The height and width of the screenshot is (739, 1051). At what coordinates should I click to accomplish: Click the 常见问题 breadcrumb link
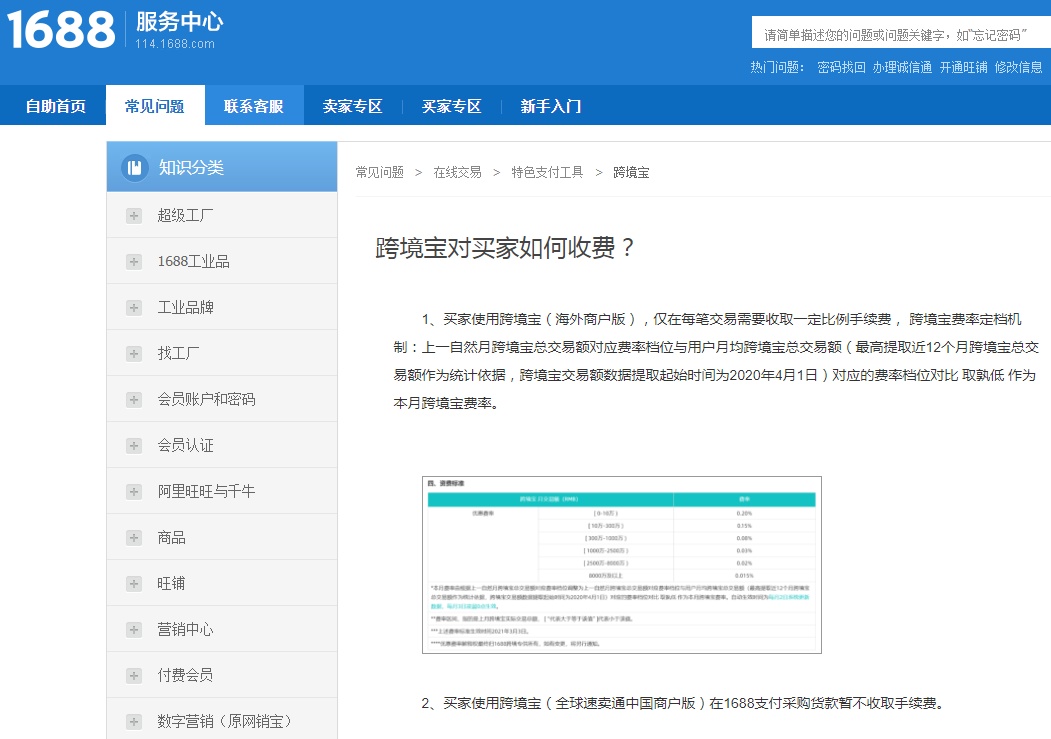pyautogui.click(x=379, y=172)
